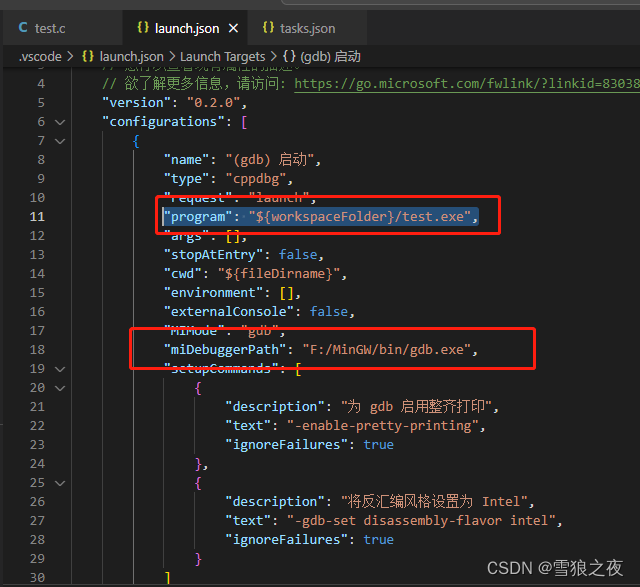The image size is (640, 587).
Task: Click the "text" key on line 27
Action: 248,521
